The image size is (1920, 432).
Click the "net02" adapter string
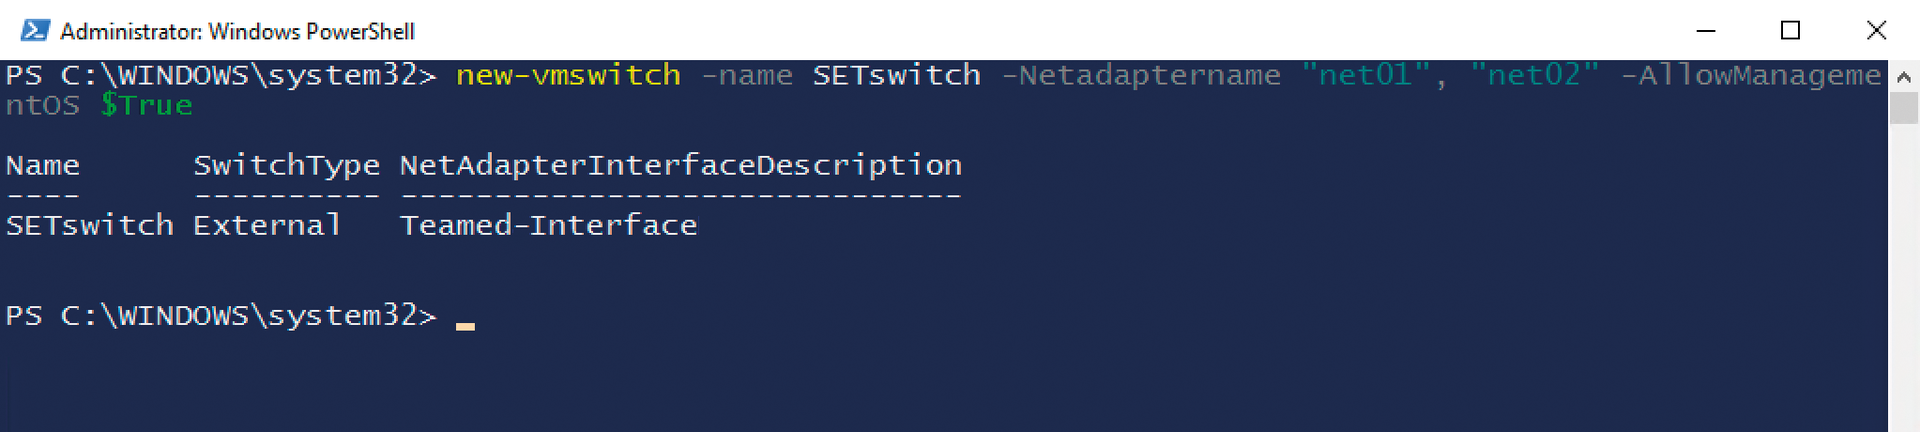click(x=1535, y=75)
